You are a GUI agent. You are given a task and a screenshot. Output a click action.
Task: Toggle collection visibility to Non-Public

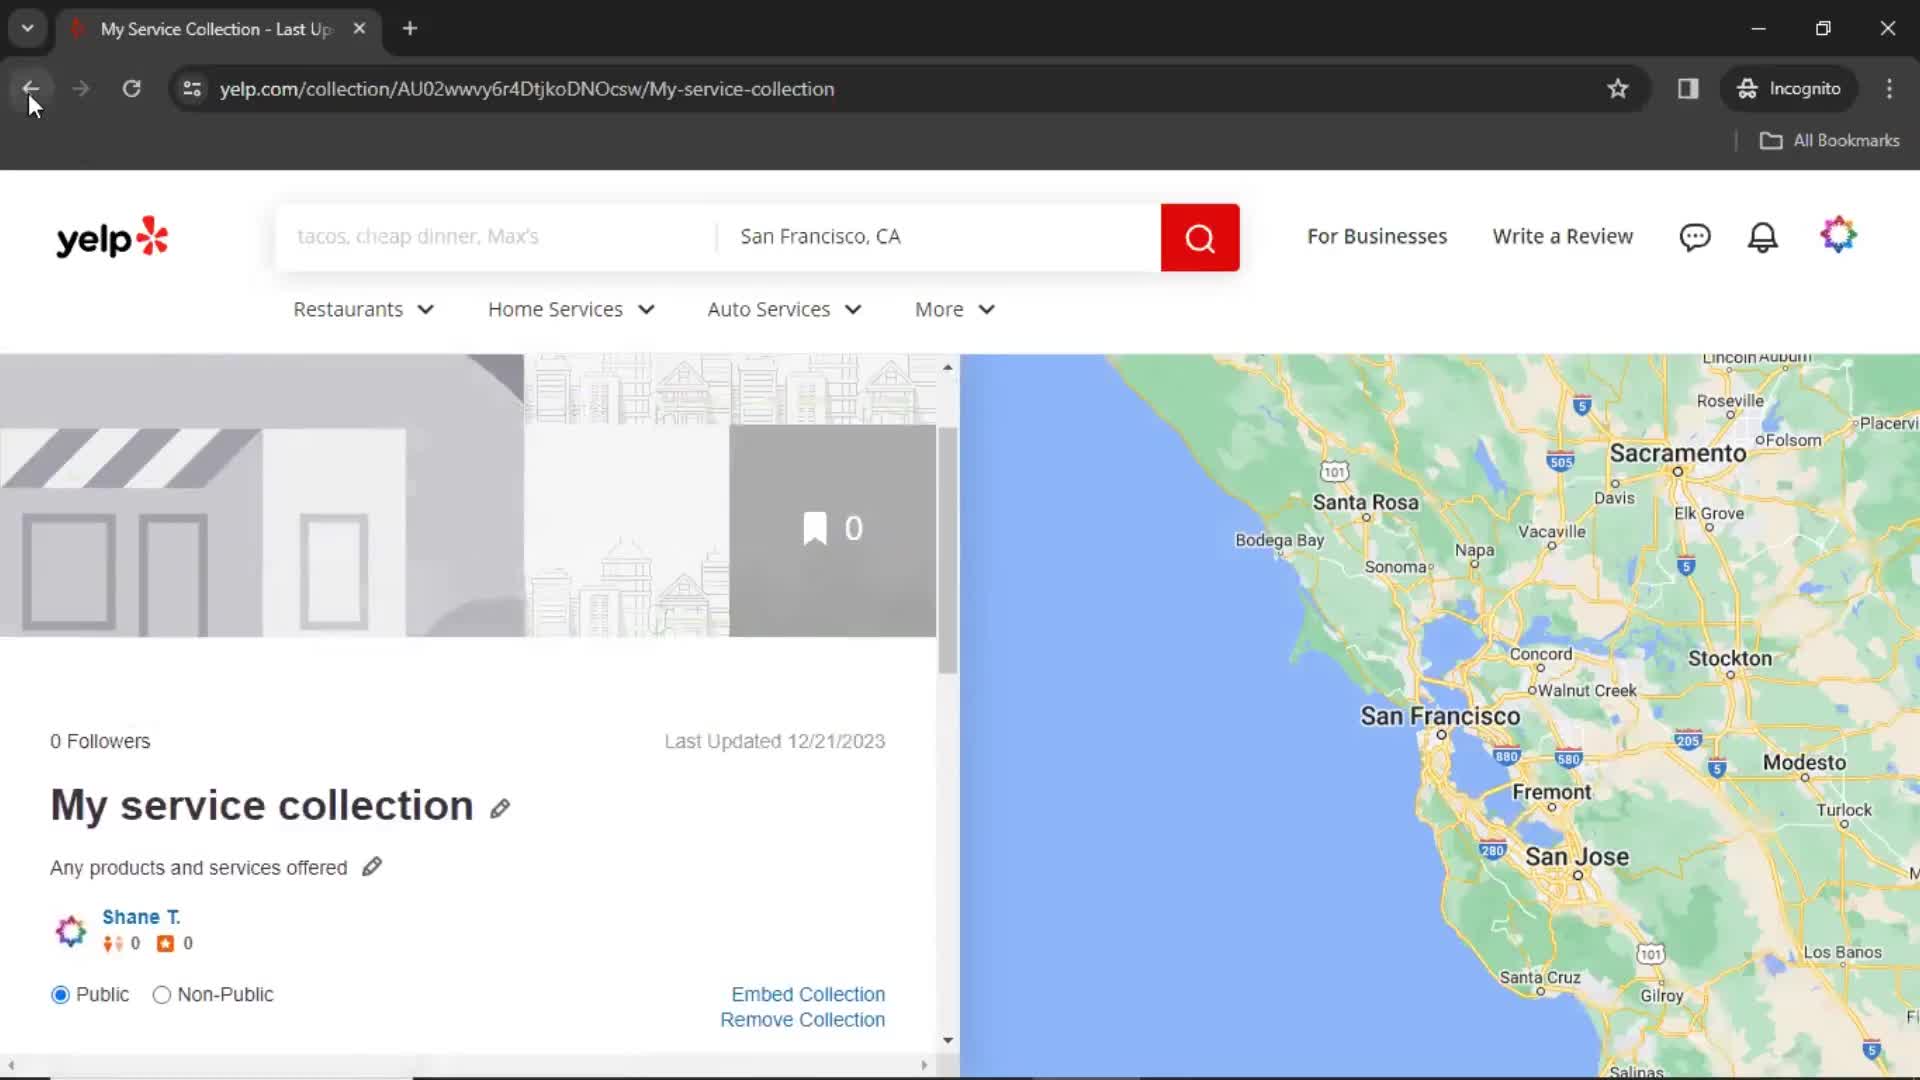161,994
